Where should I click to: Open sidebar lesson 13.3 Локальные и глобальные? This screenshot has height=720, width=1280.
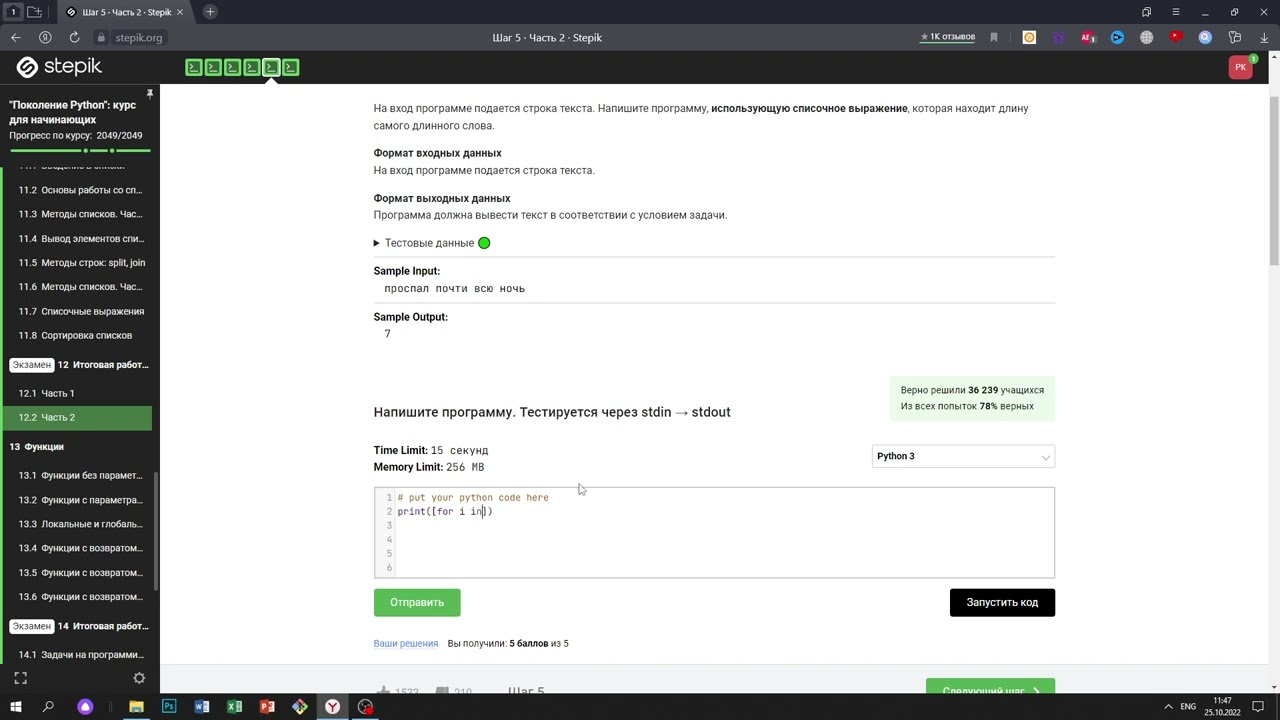click(x=80, y=524)
